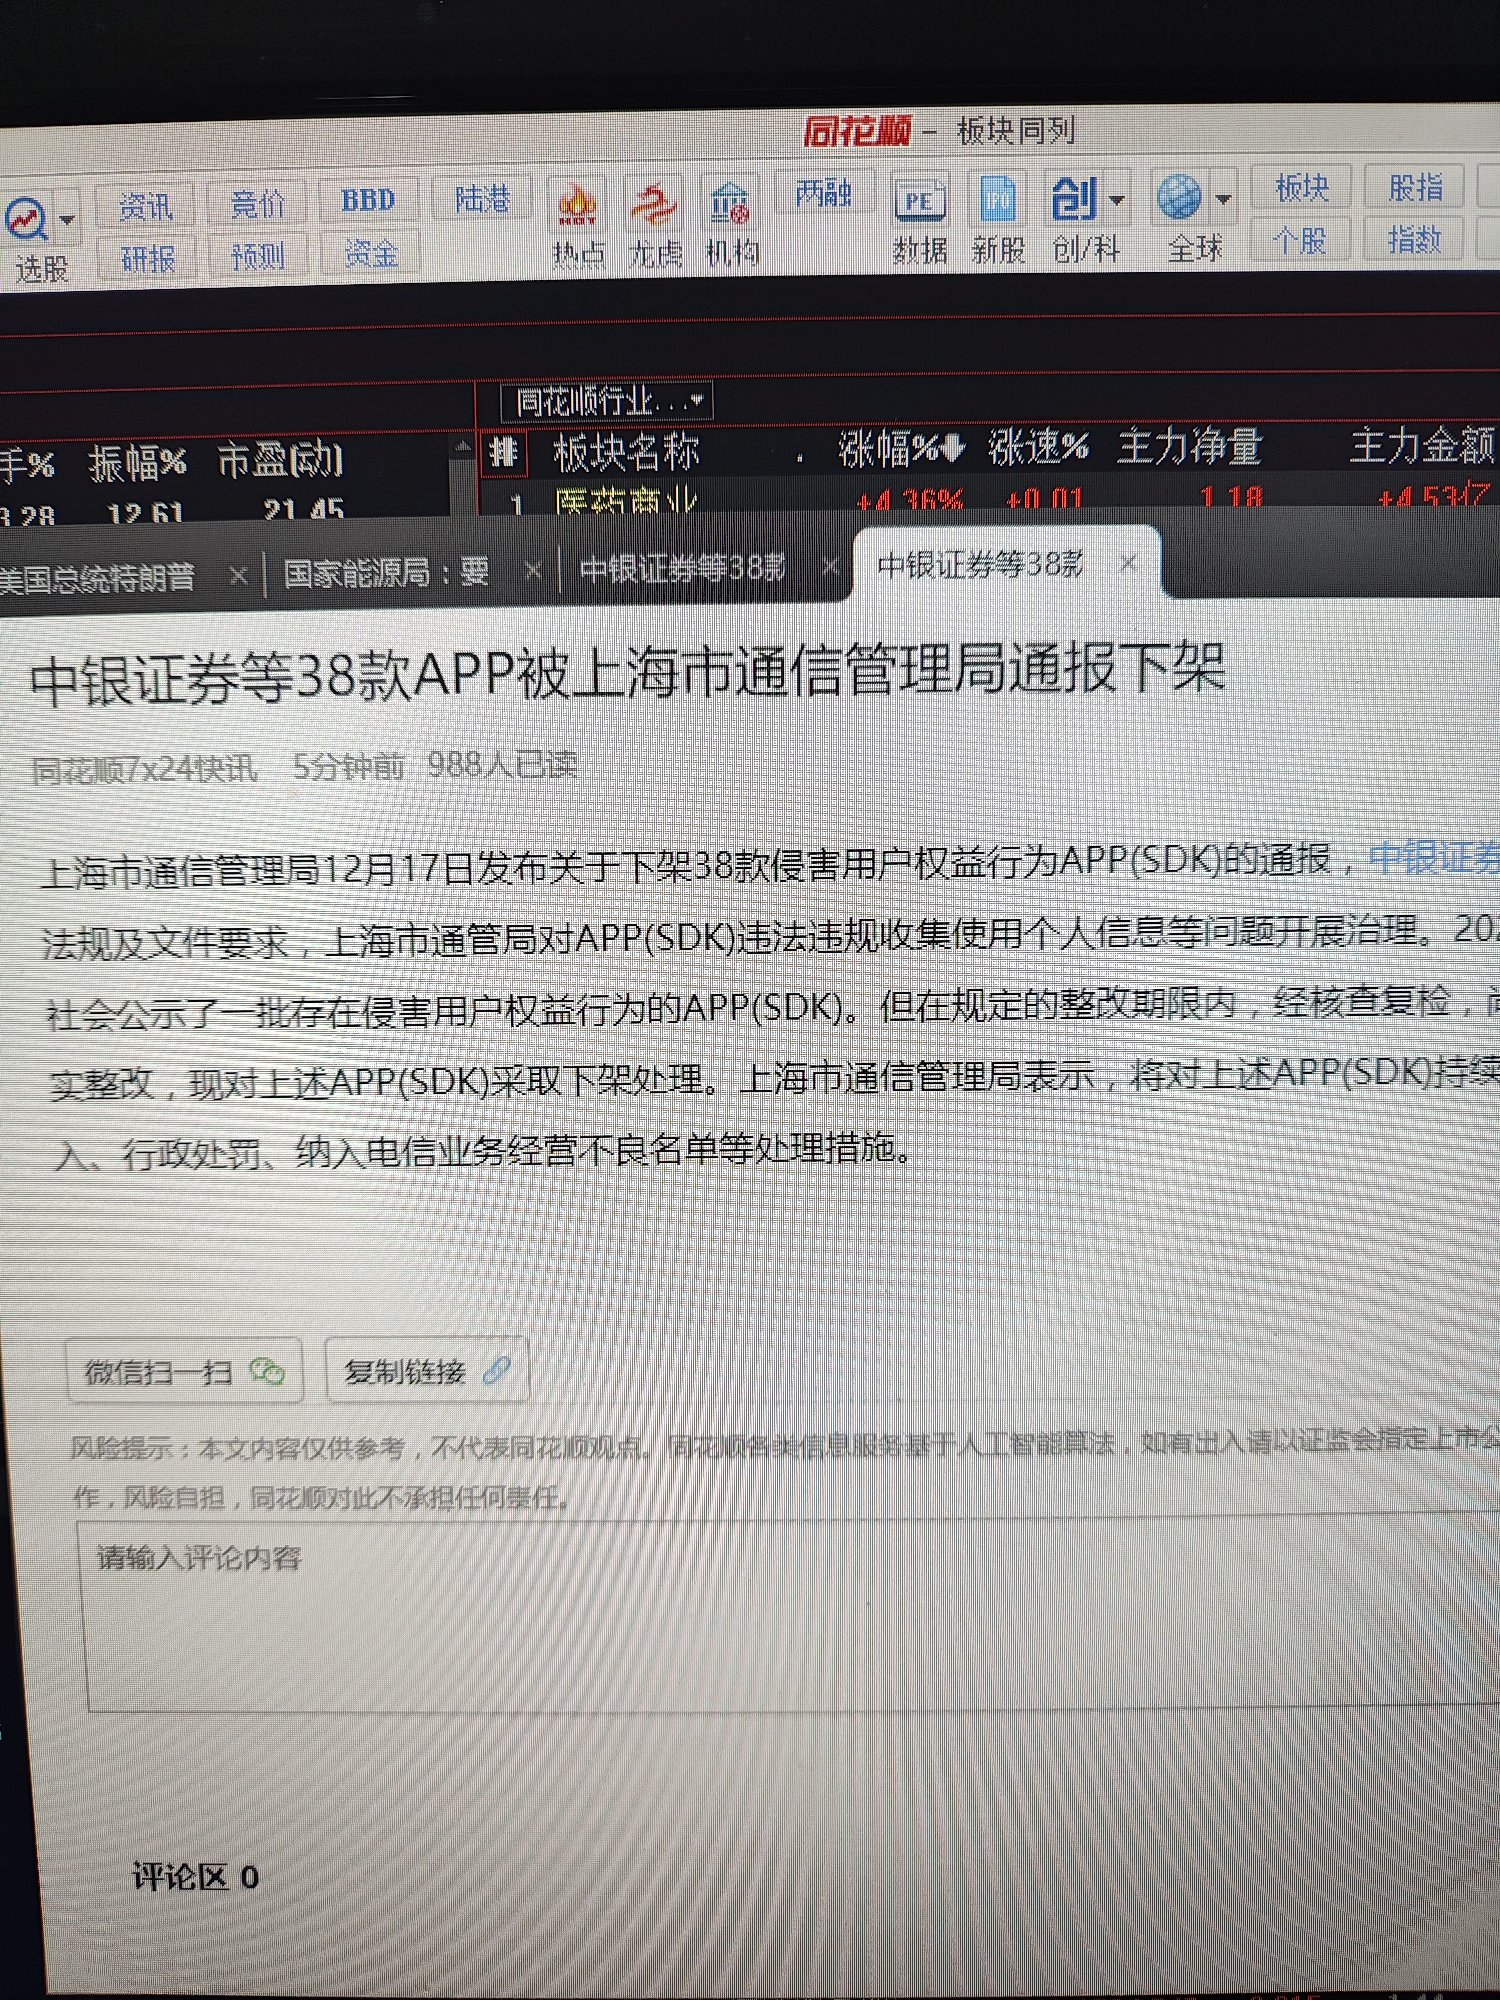Image resolution: width=1500 pixels, height=2000 pixels.
Task: Open 竞价 auction button
Action: tap(257, 204)
